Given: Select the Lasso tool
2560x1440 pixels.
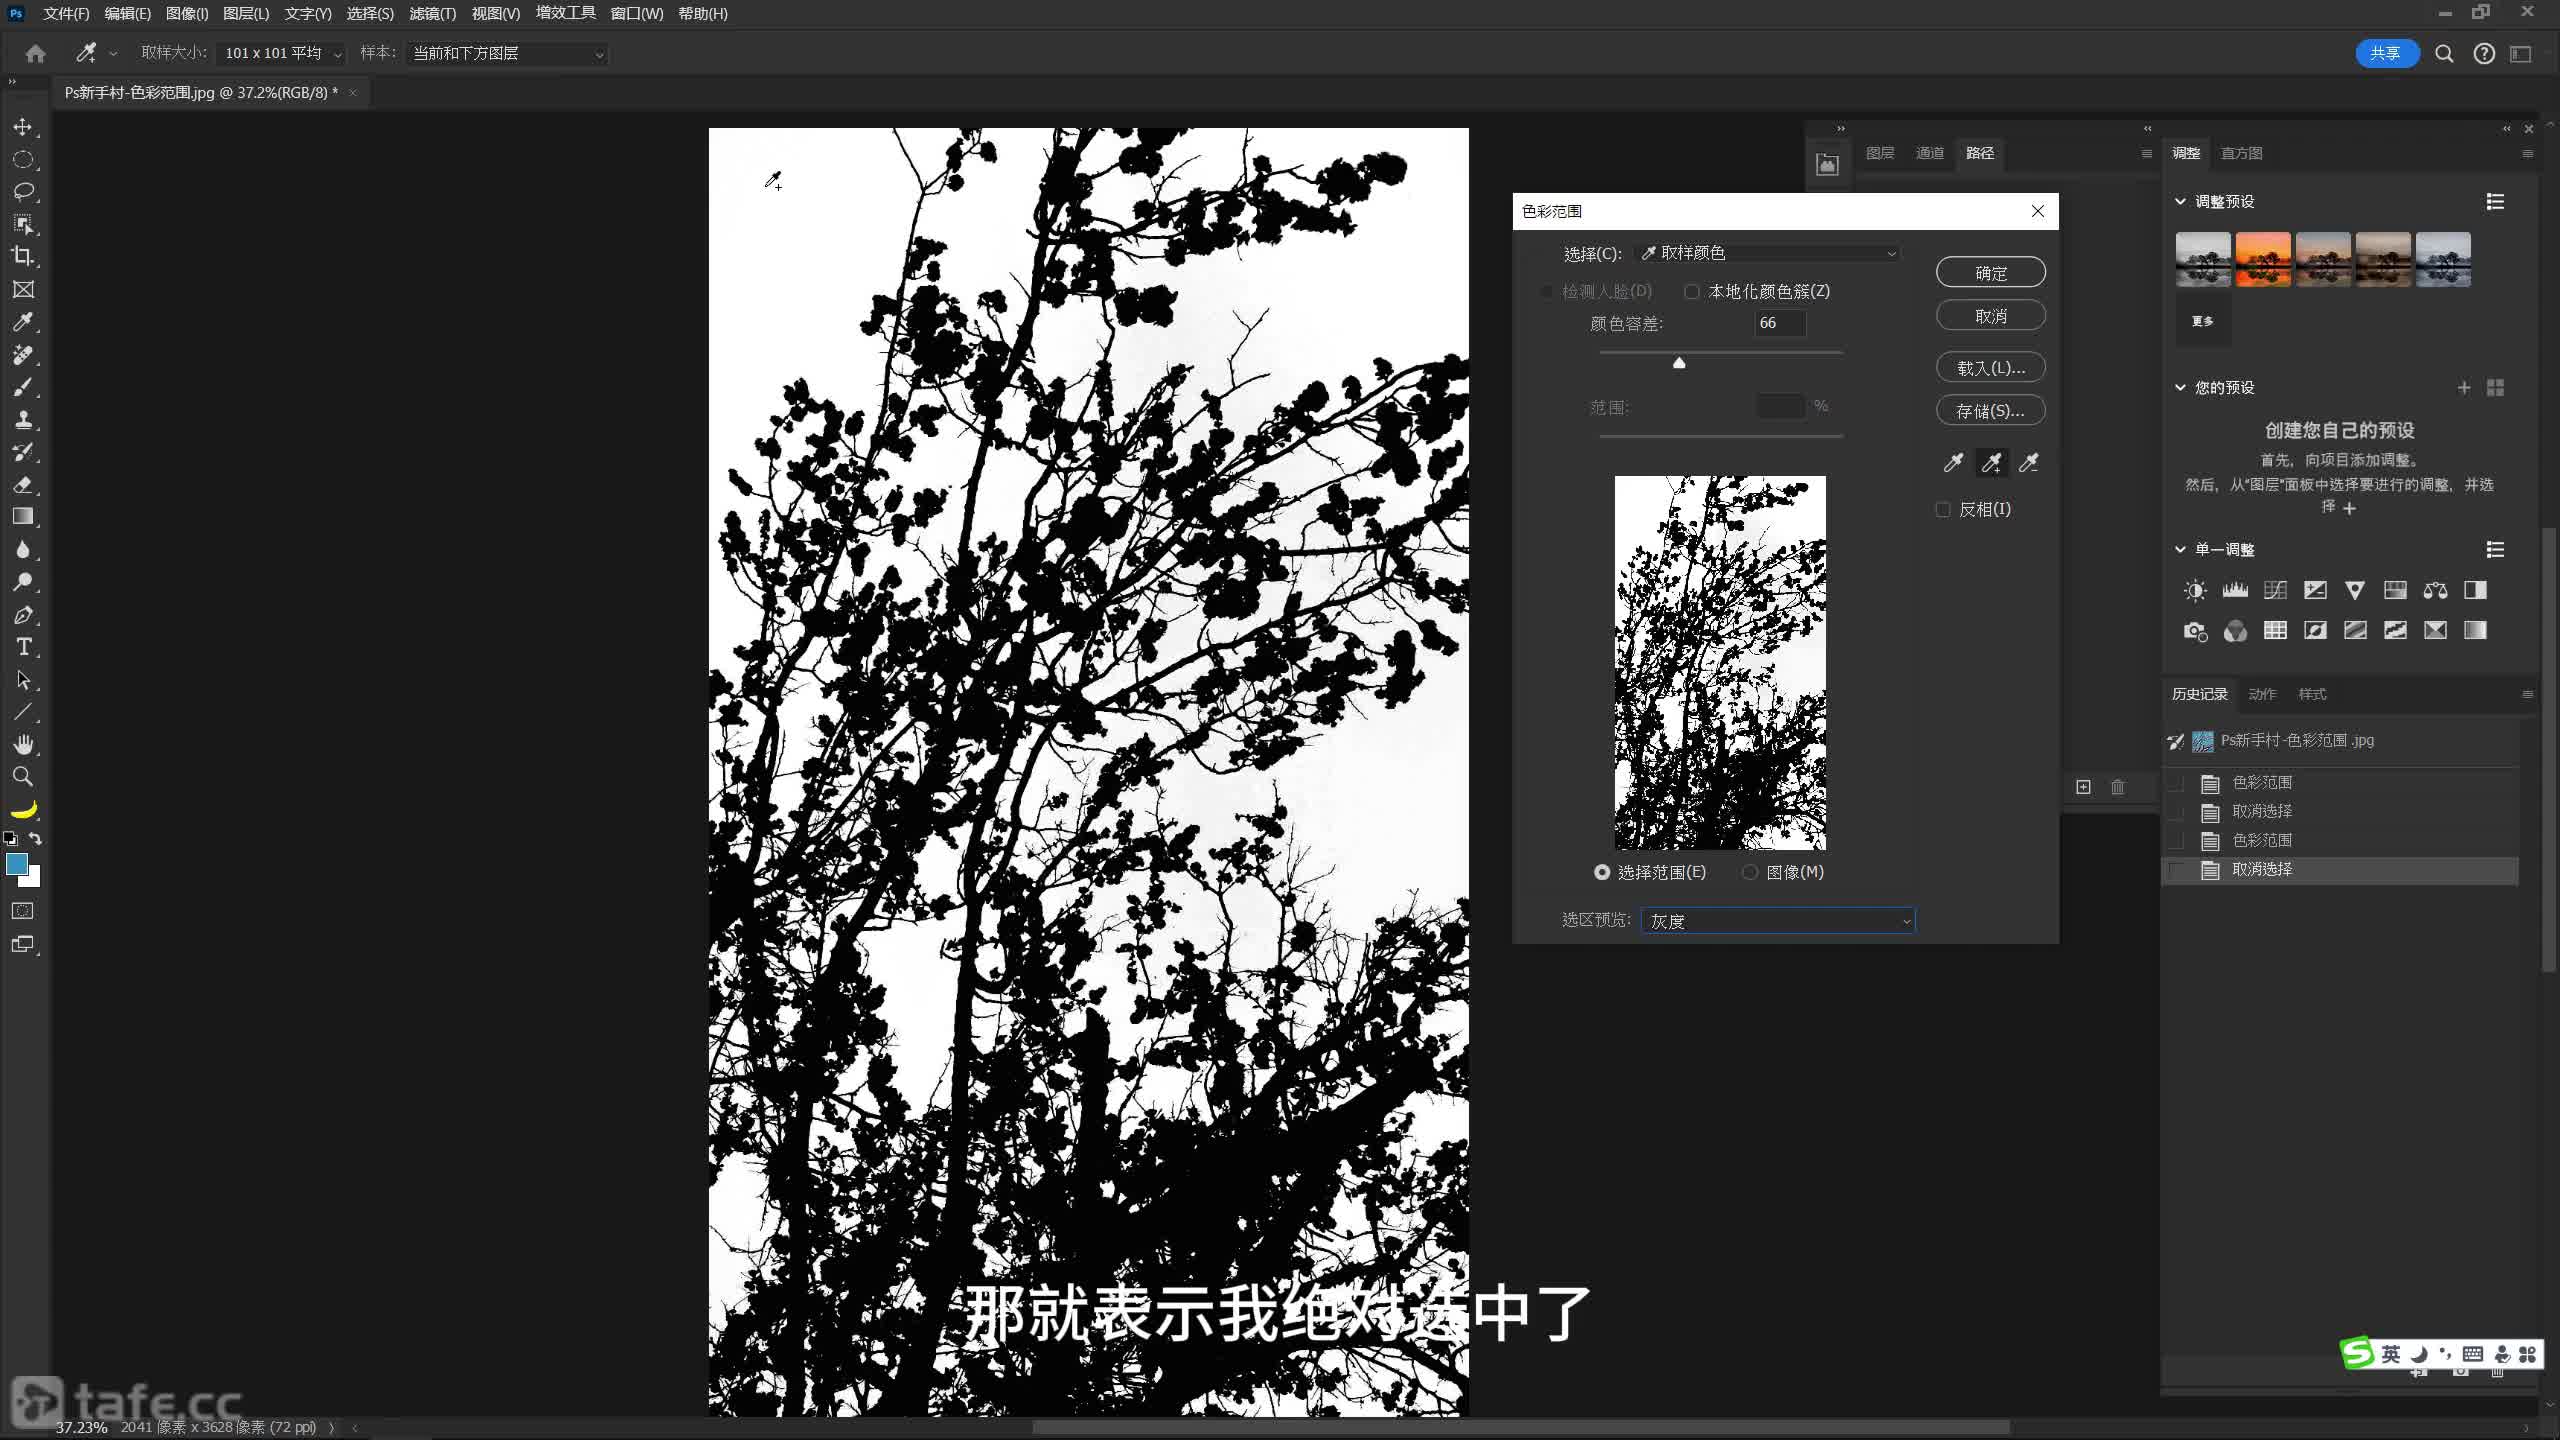Looking at the screenshot, I should coord(22,191).
